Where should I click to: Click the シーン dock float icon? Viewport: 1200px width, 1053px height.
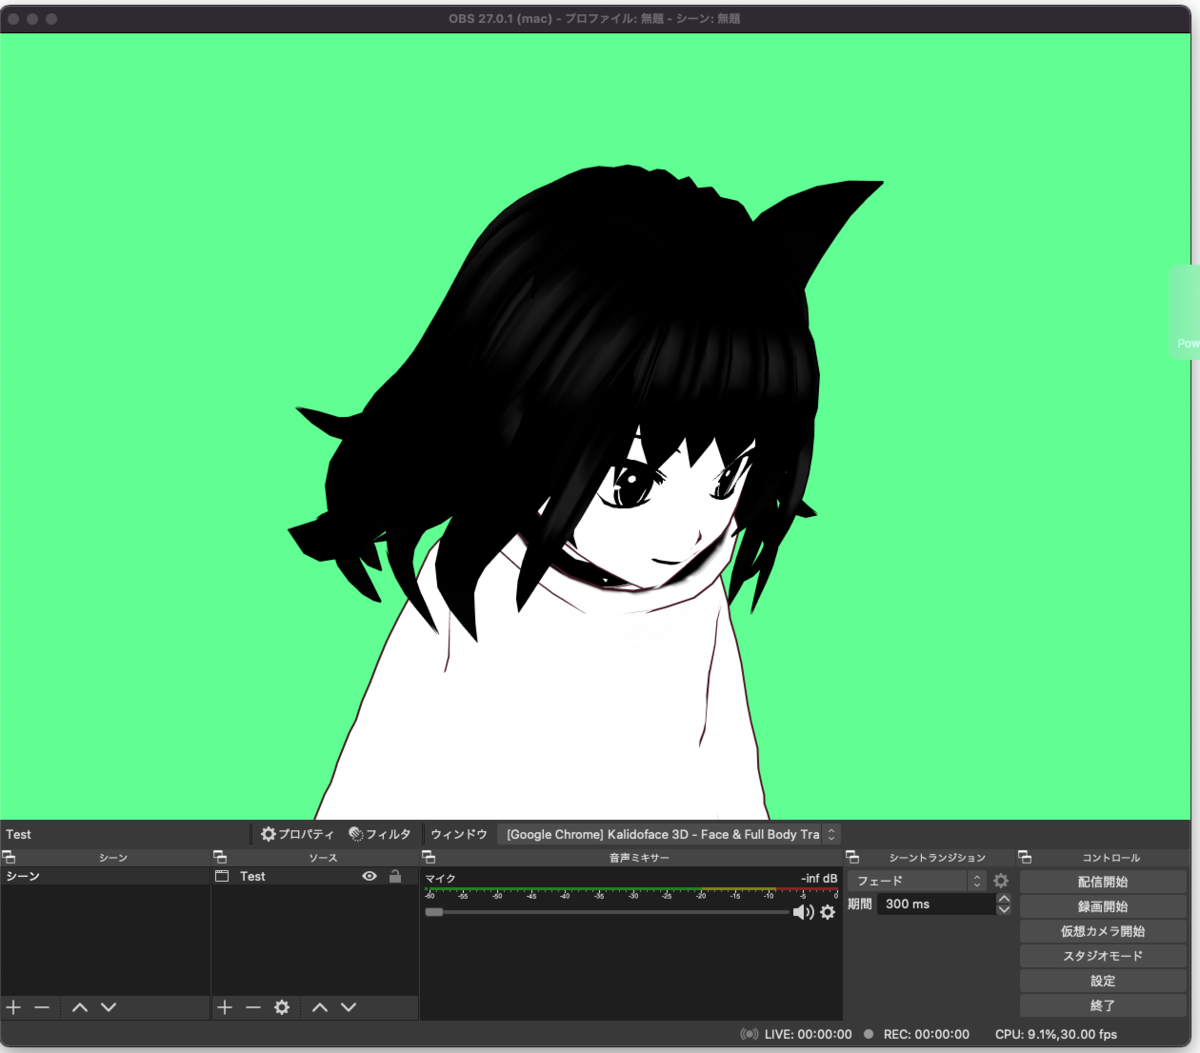click(8, 857)
